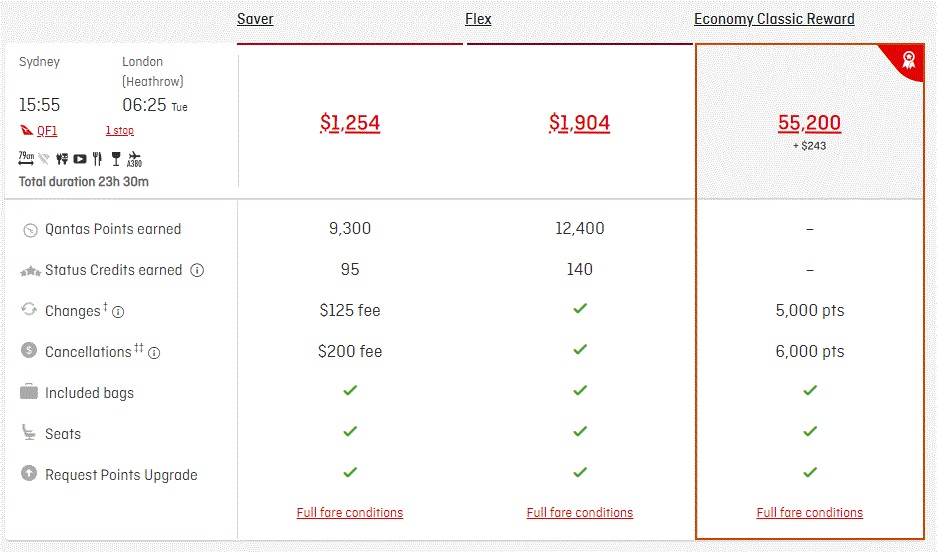Image resolution: width=937 pixels, height=552 pixels.
Task: Click the Qantas kangaroo logo beside QF1
Action: point(26,130)
